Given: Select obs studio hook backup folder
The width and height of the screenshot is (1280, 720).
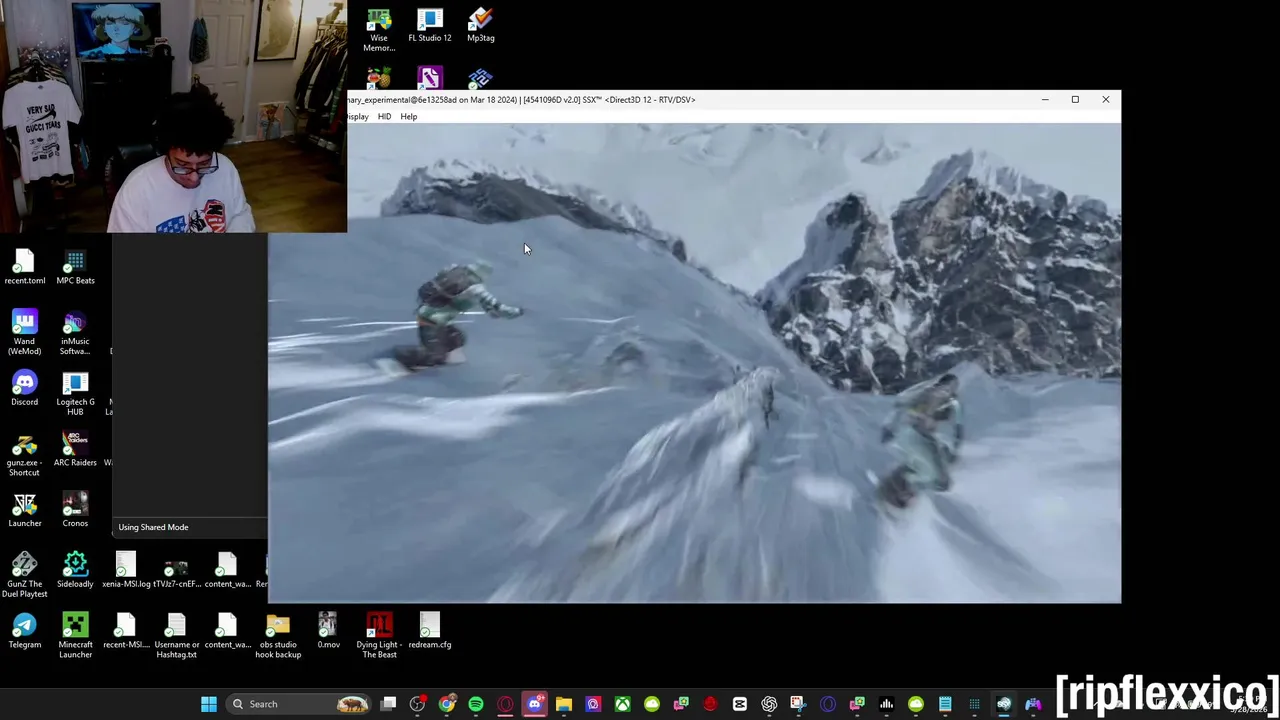Looking at the screenshot, I should pyautogui.click(x=278, y=637).
